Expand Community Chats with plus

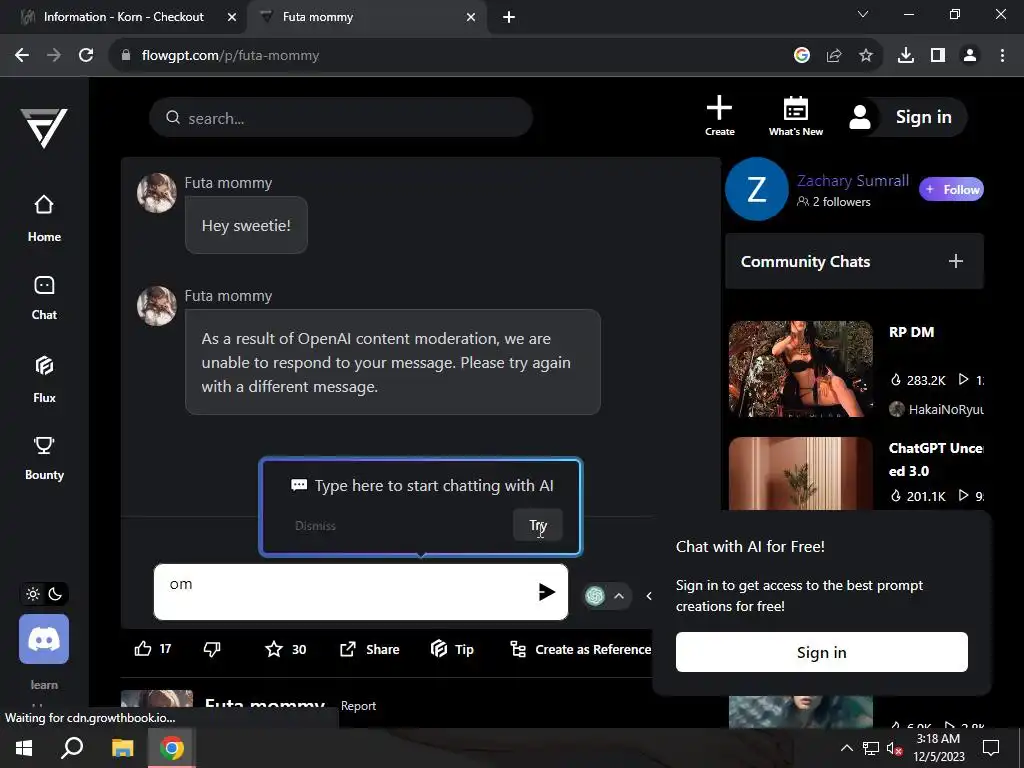click(955, 261)
